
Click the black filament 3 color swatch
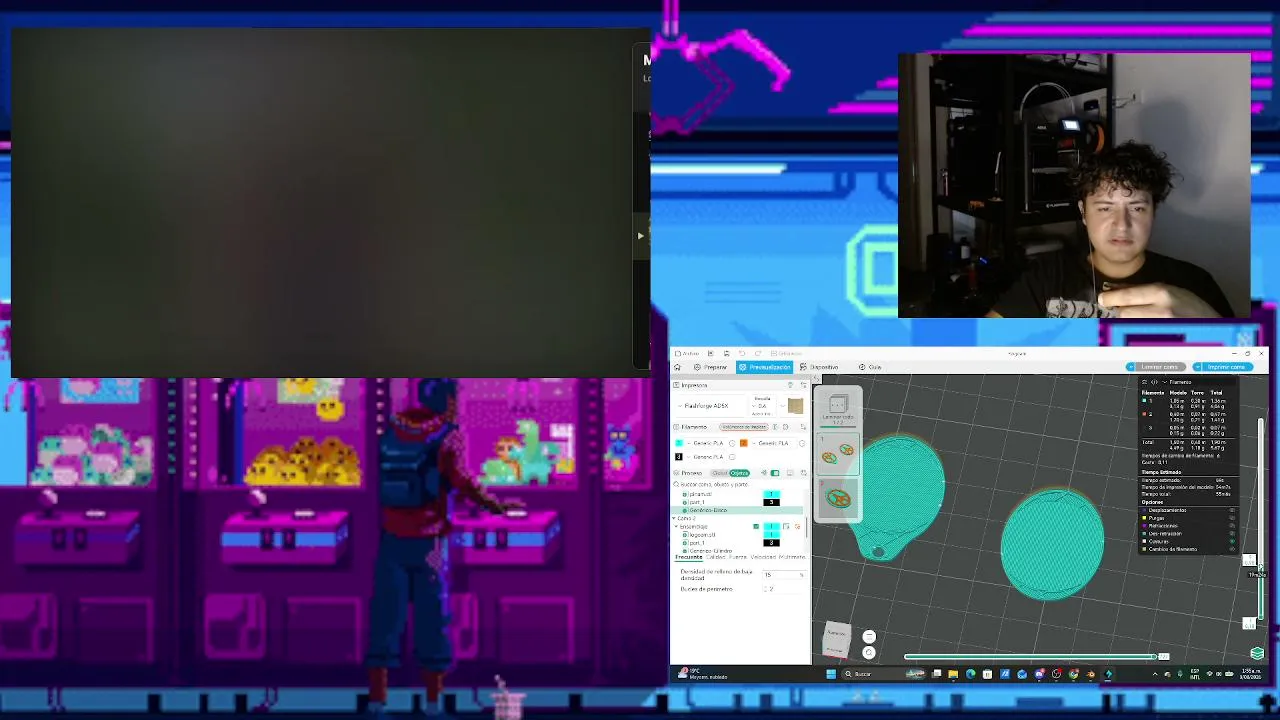pyautogui.click(x=679, y=457)
